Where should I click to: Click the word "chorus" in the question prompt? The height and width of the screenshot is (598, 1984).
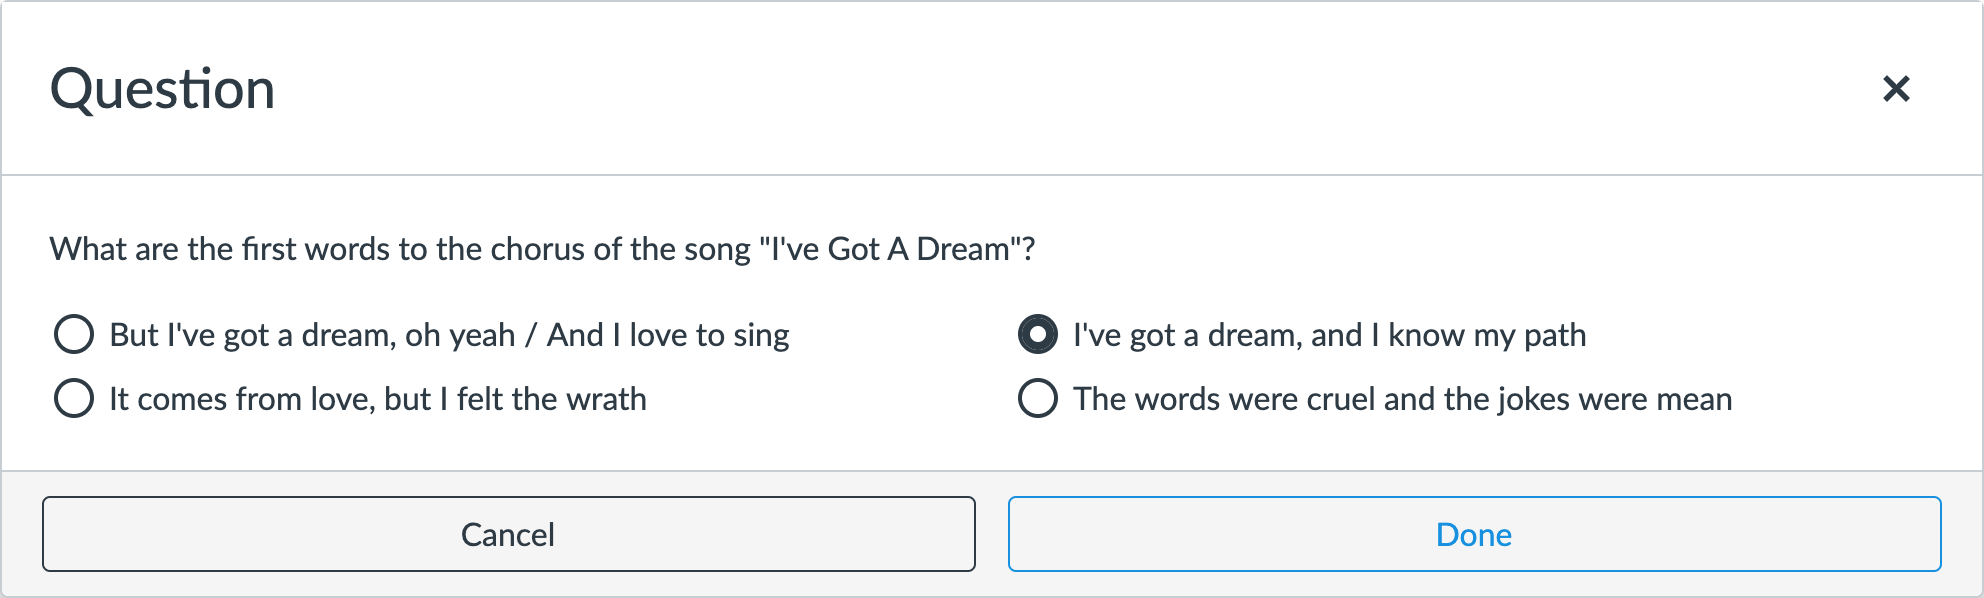tap(538, 249)
